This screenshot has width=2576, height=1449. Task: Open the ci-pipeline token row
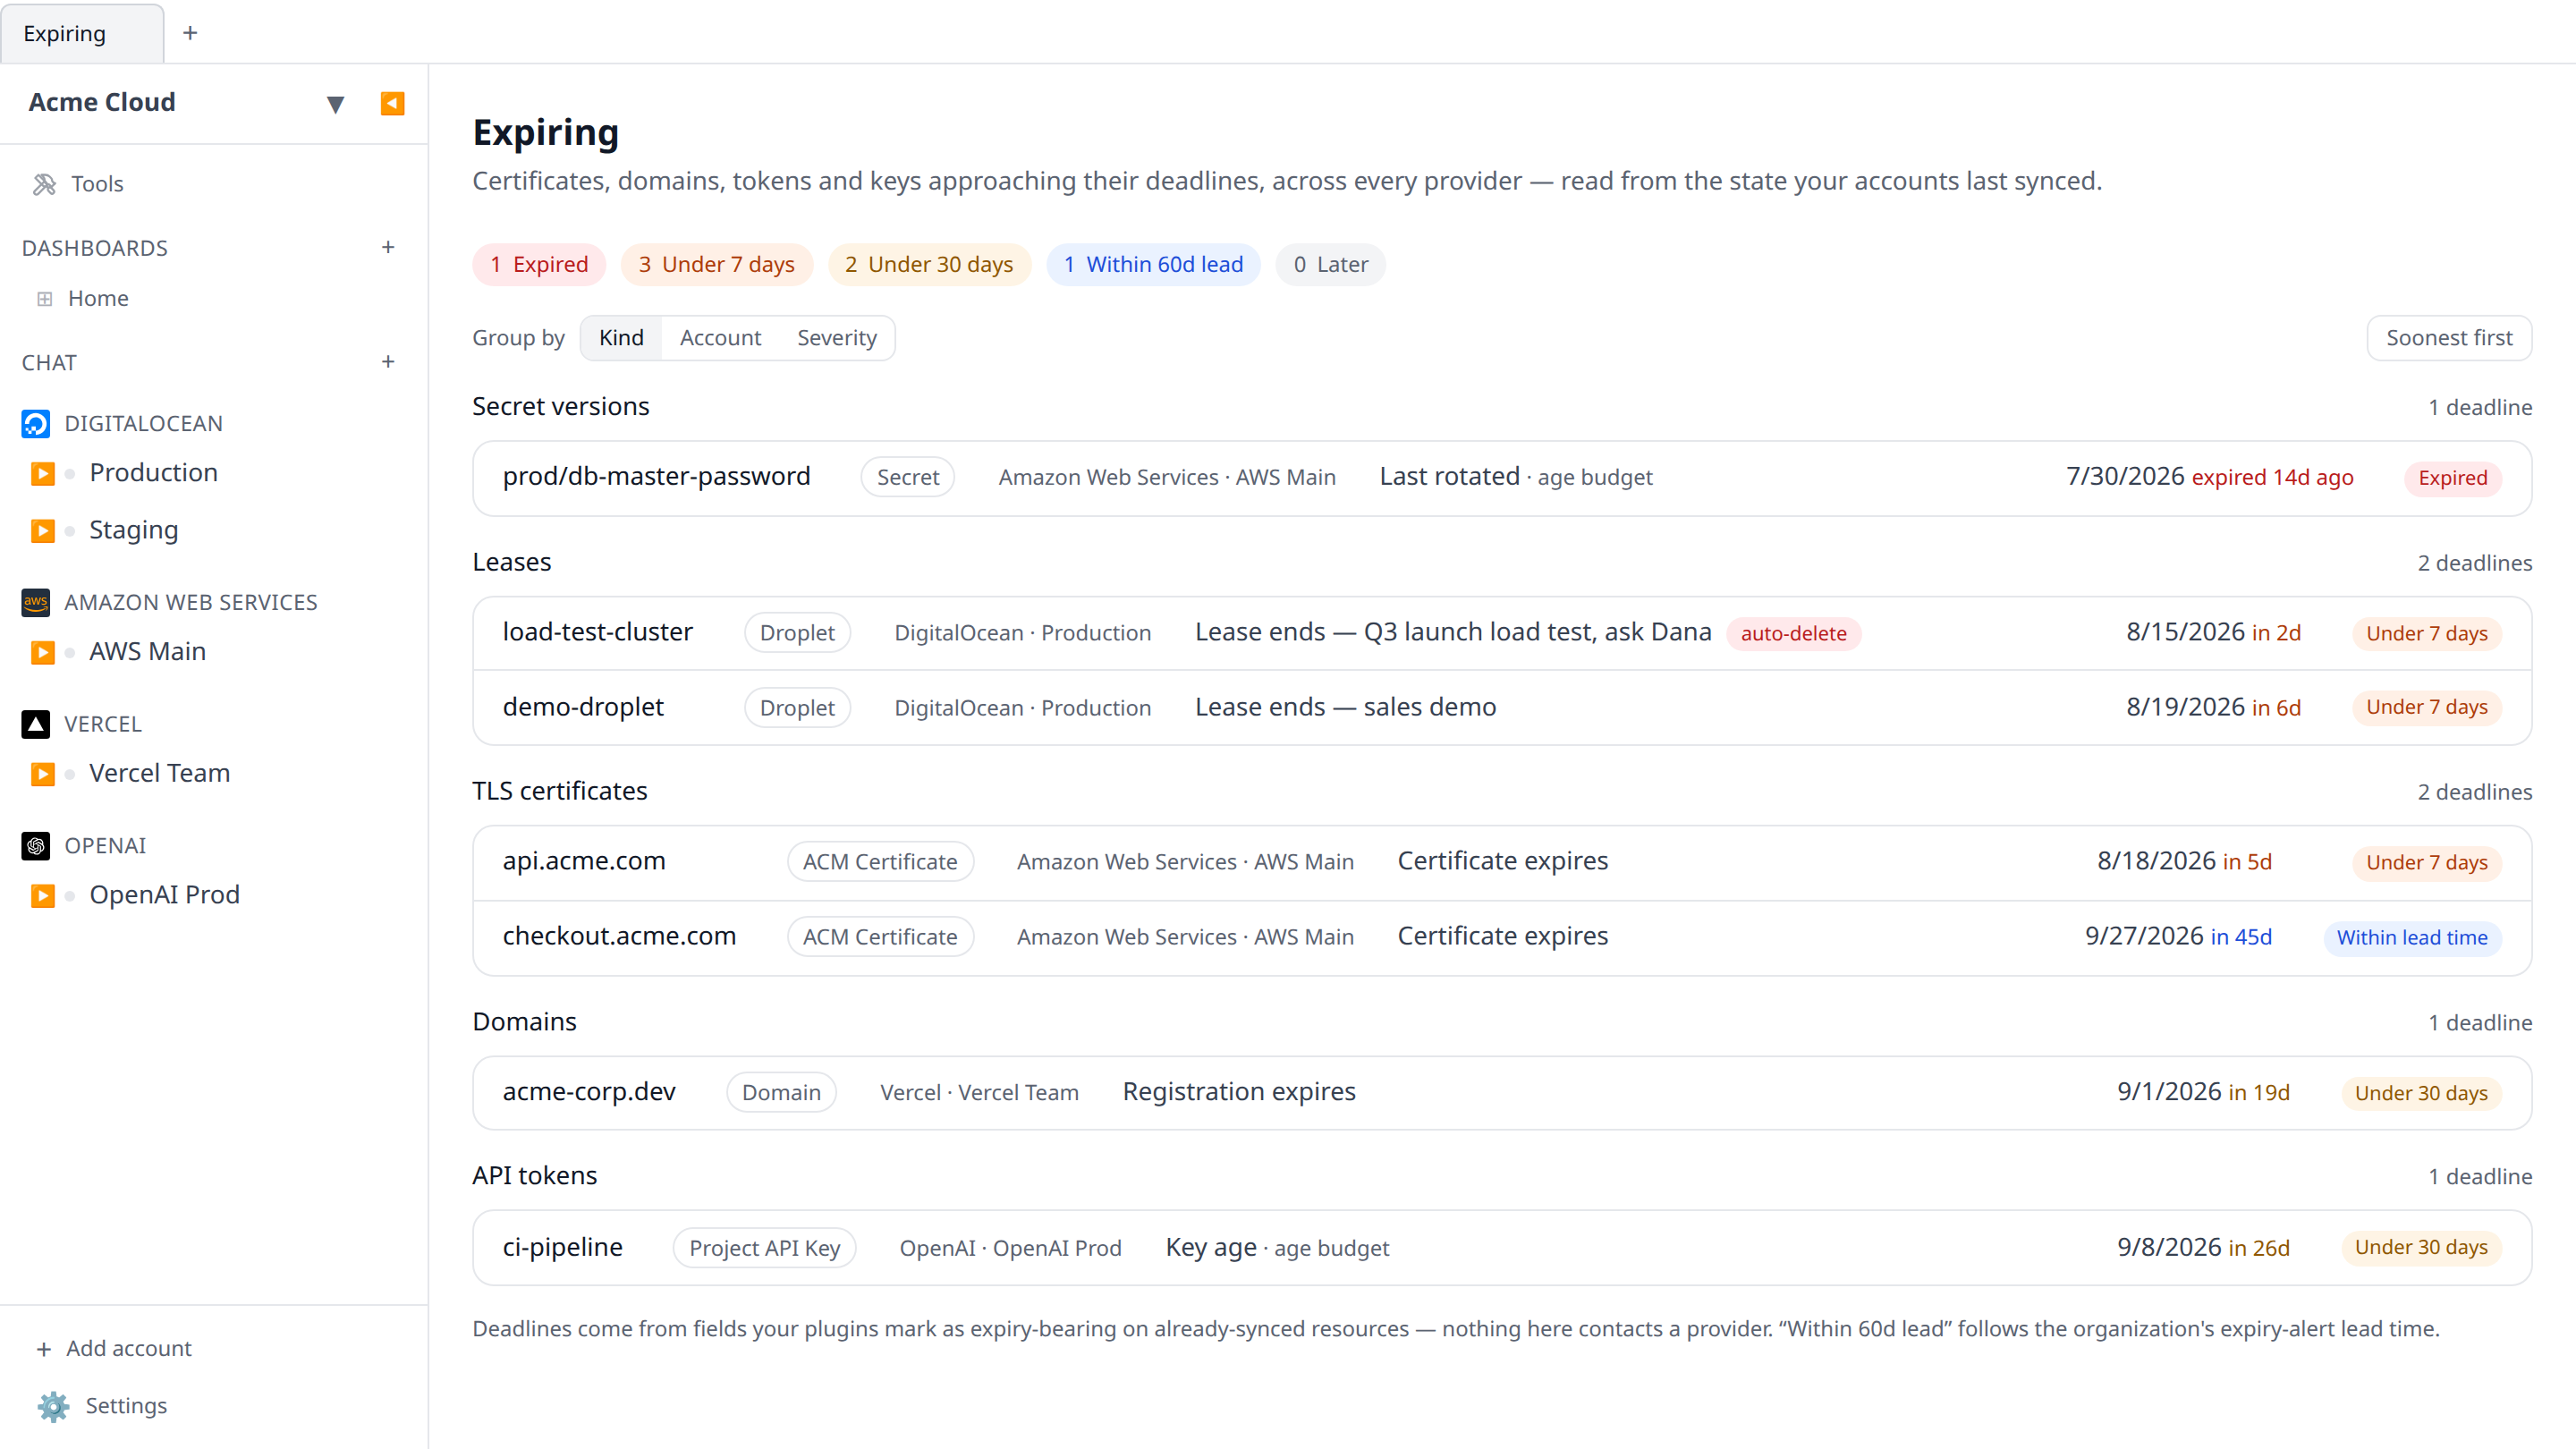(x=1502, y=1248)
